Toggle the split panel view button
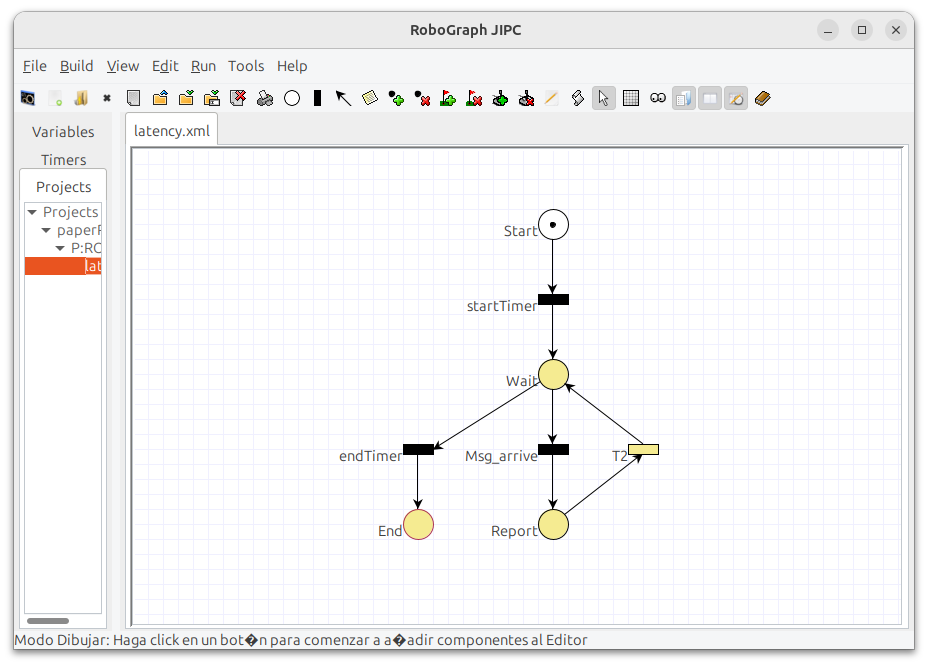The image size is (928, 666). pyautogui.click(x=710, y=98)
